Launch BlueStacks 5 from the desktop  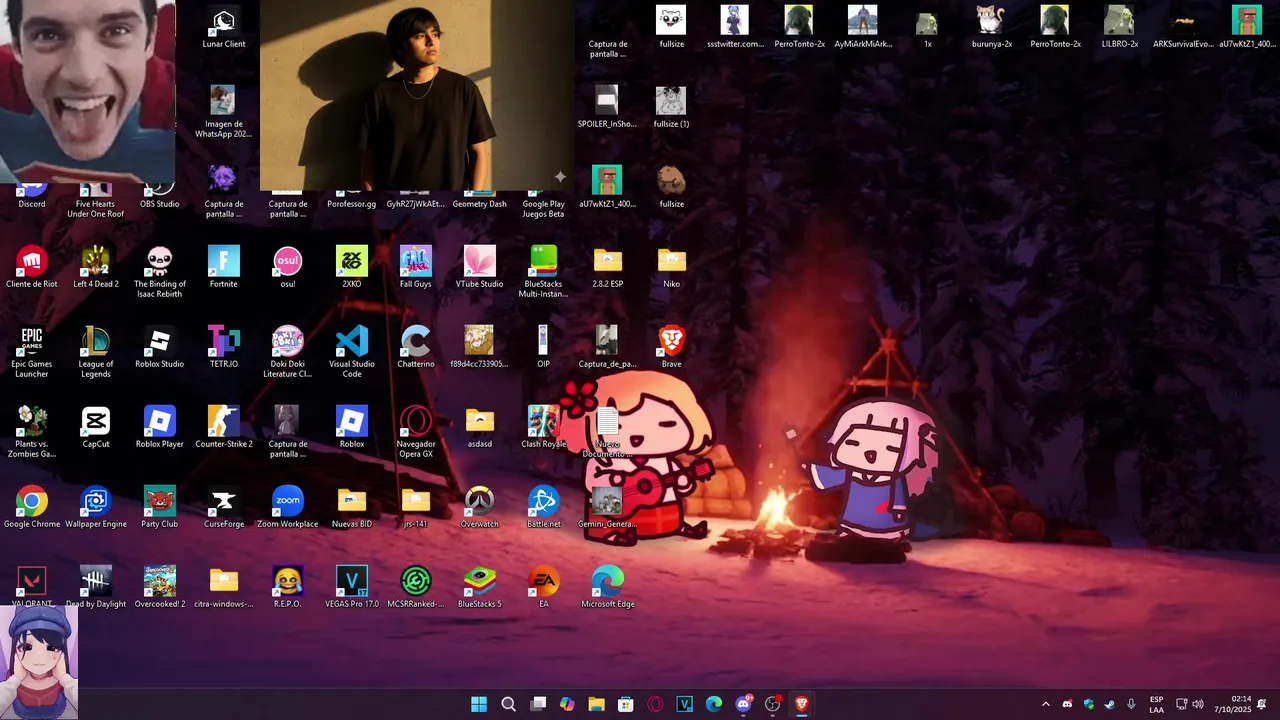point(480,588)
